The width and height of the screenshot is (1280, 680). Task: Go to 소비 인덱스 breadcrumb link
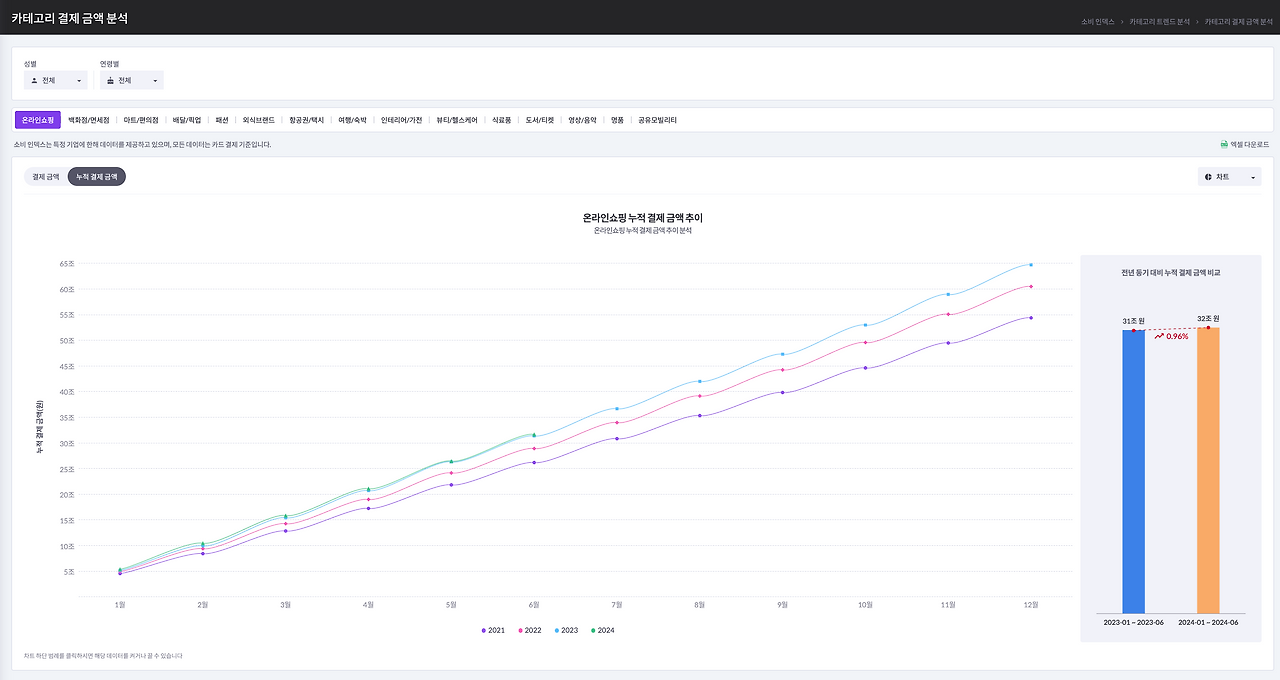click(1098, 21)
